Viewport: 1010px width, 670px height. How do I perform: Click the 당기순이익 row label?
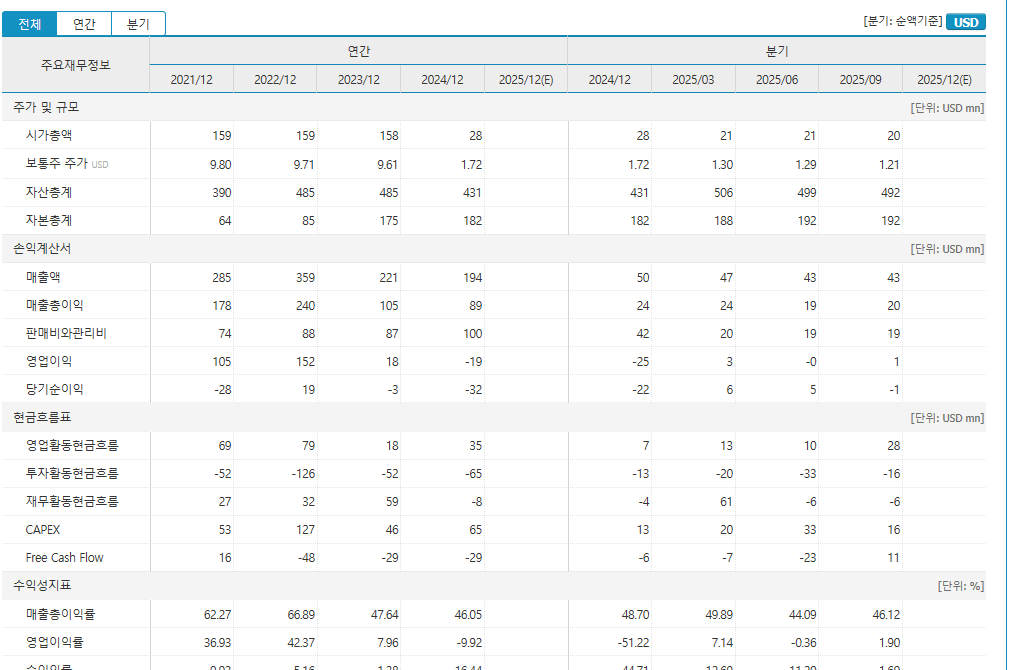click(54, 389)
